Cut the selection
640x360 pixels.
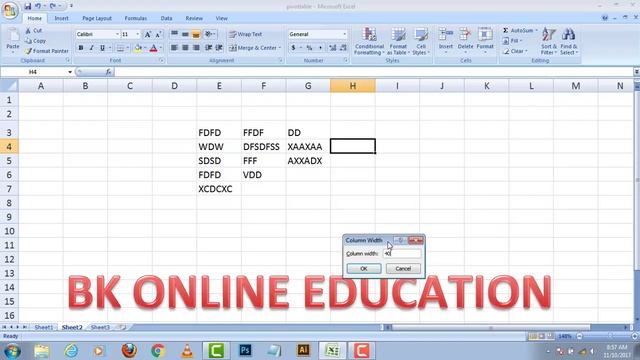33,31
